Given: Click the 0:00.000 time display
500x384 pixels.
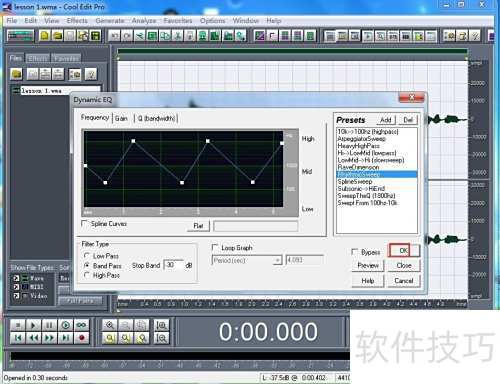Looking at the screenshot, I should click(x=268, y=332).
